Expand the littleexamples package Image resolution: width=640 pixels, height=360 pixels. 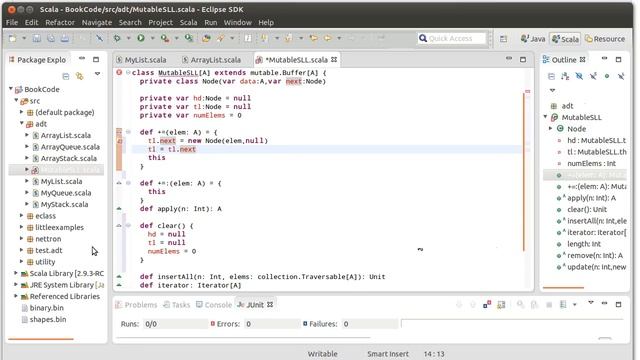pyautogui.click(x=22, y=227)
